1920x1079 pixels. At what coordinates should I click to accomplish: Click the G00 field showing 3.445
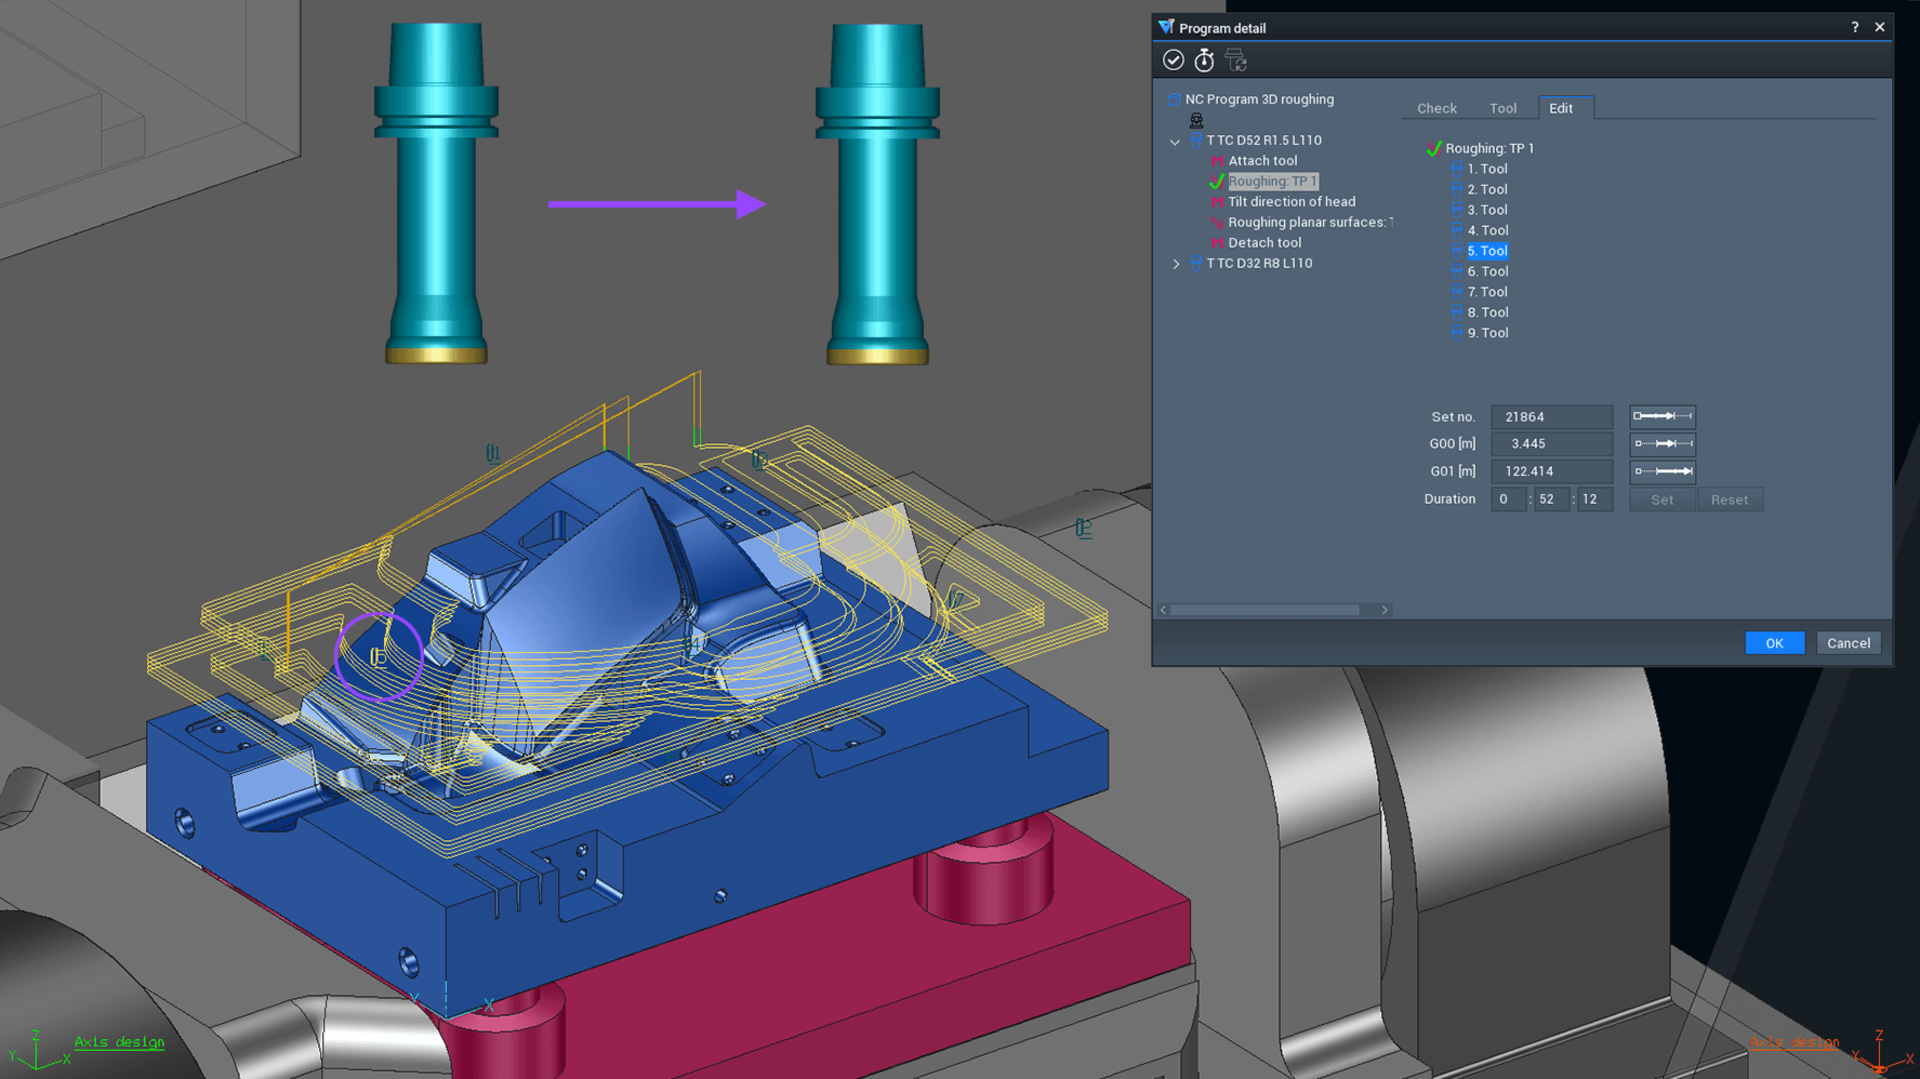pos(1551,443)
